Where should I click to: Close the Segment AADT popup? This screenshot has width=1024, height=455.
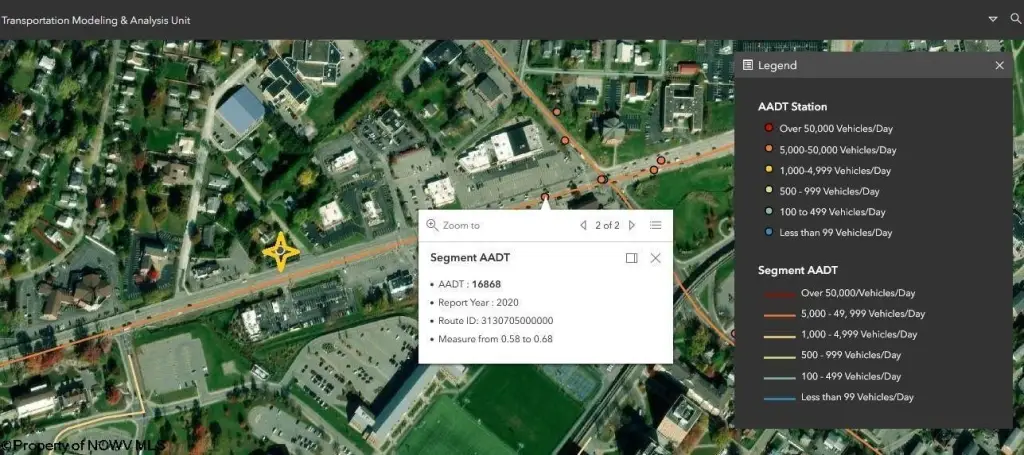coord(656,258)
